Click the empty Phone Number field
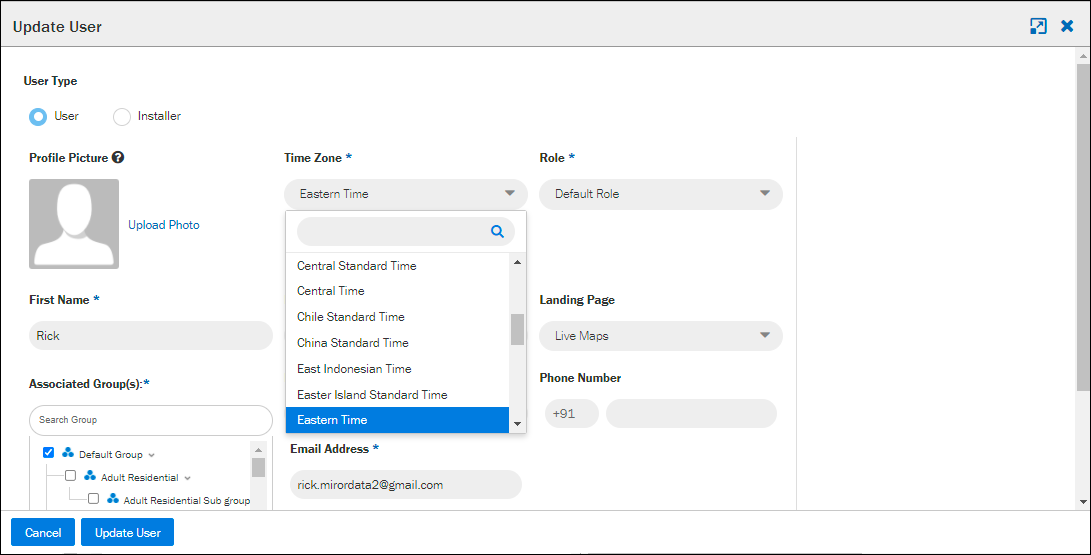The width and height of the screenshot is (1091, 555). 691,414
